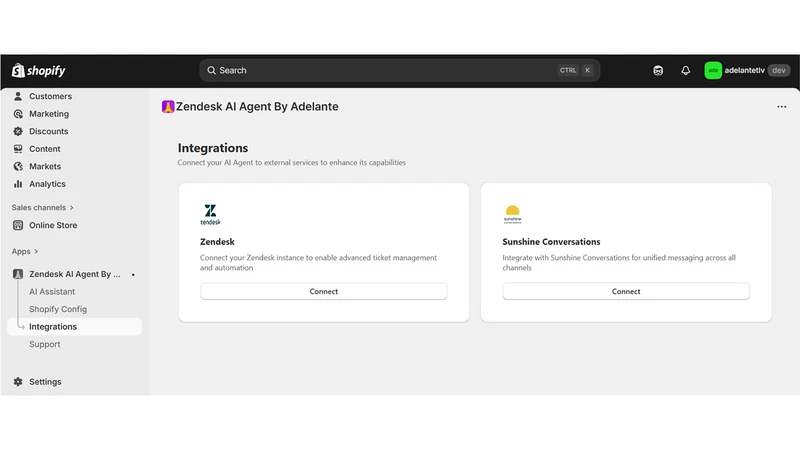
Task: Click the Zendesk logo in card
Action: coord(210,214)
